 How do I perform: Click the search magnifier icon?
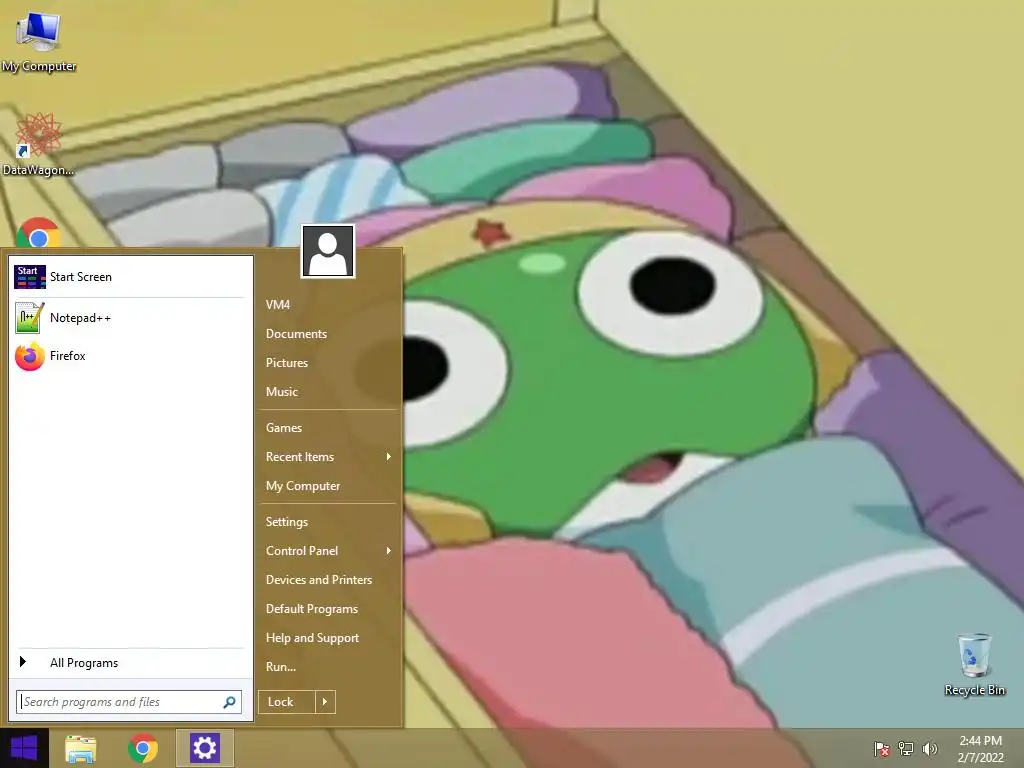click(x=229, y=702)
